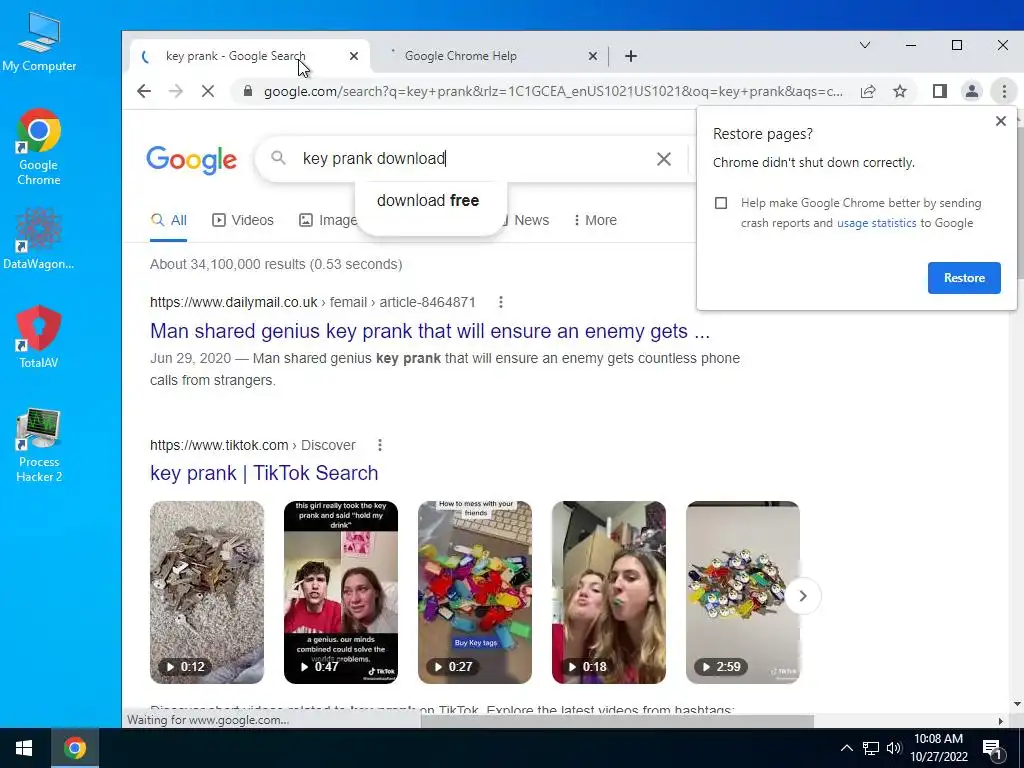Open tab search dropdown chevron
This screenshot has height=768, width=1024.
tap(865, 46)
